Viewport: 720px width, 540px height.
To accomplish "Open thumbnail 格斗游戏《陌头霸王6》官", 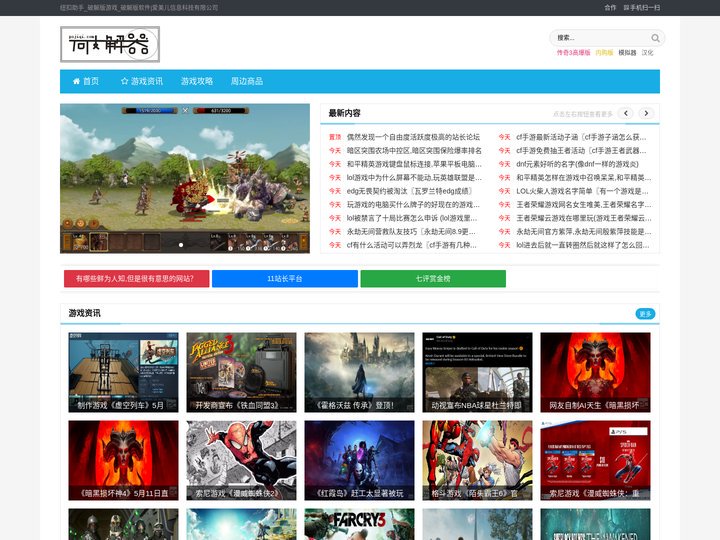I will click(x=477, y=460).
